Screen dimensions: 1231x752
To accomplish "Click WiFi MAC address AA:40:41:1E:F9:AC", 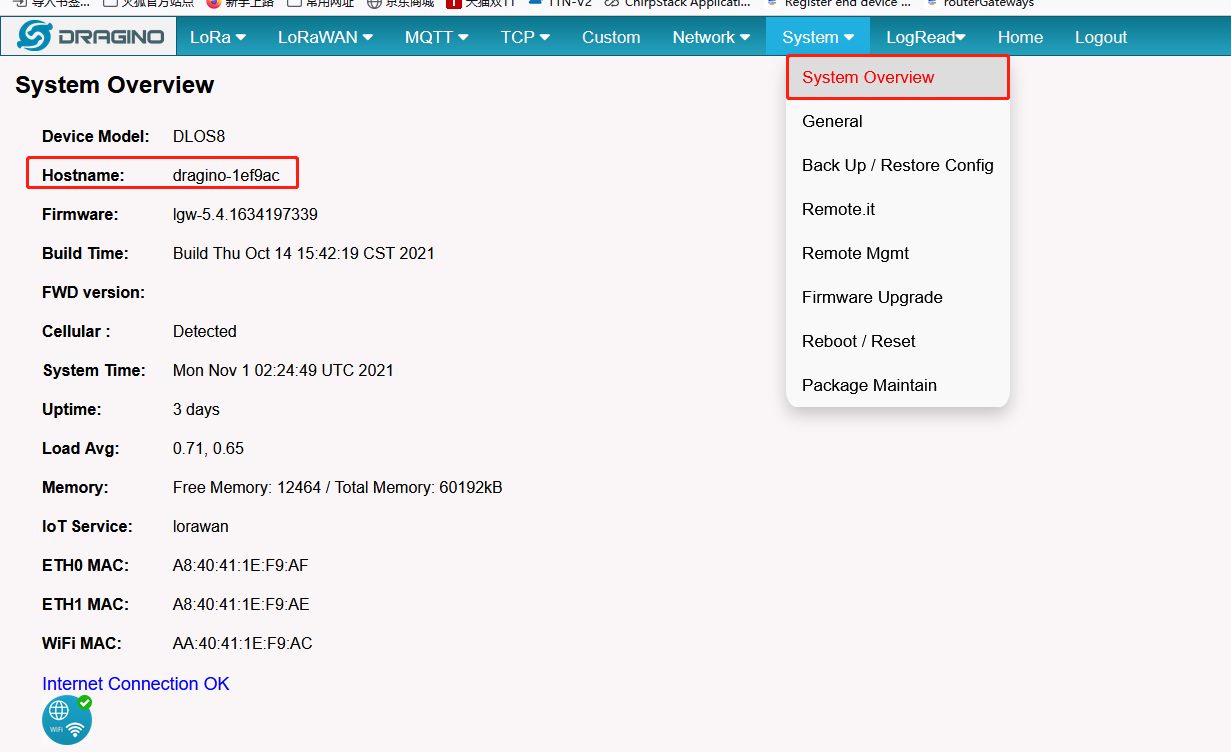I will tap(243, 644).
